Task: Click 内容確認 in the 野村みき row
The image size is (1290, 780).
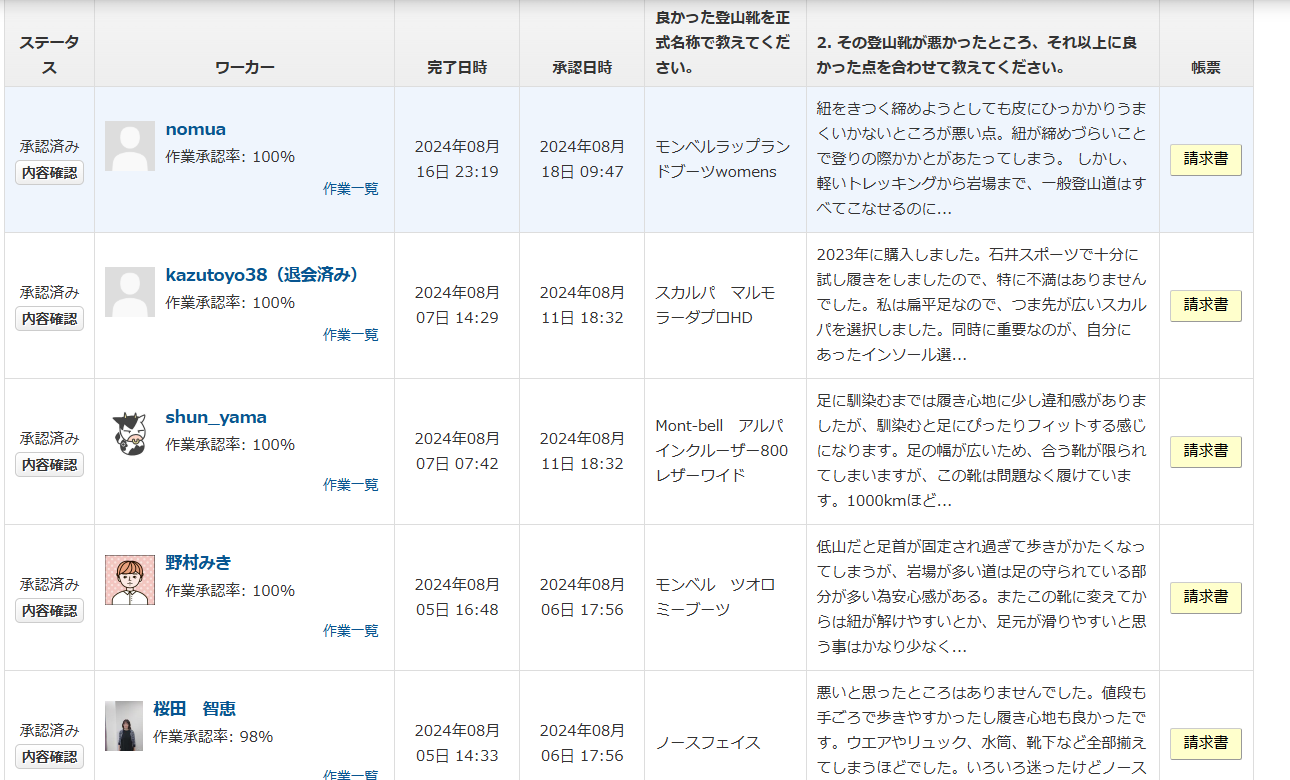Action: click(x=49, y=611)
